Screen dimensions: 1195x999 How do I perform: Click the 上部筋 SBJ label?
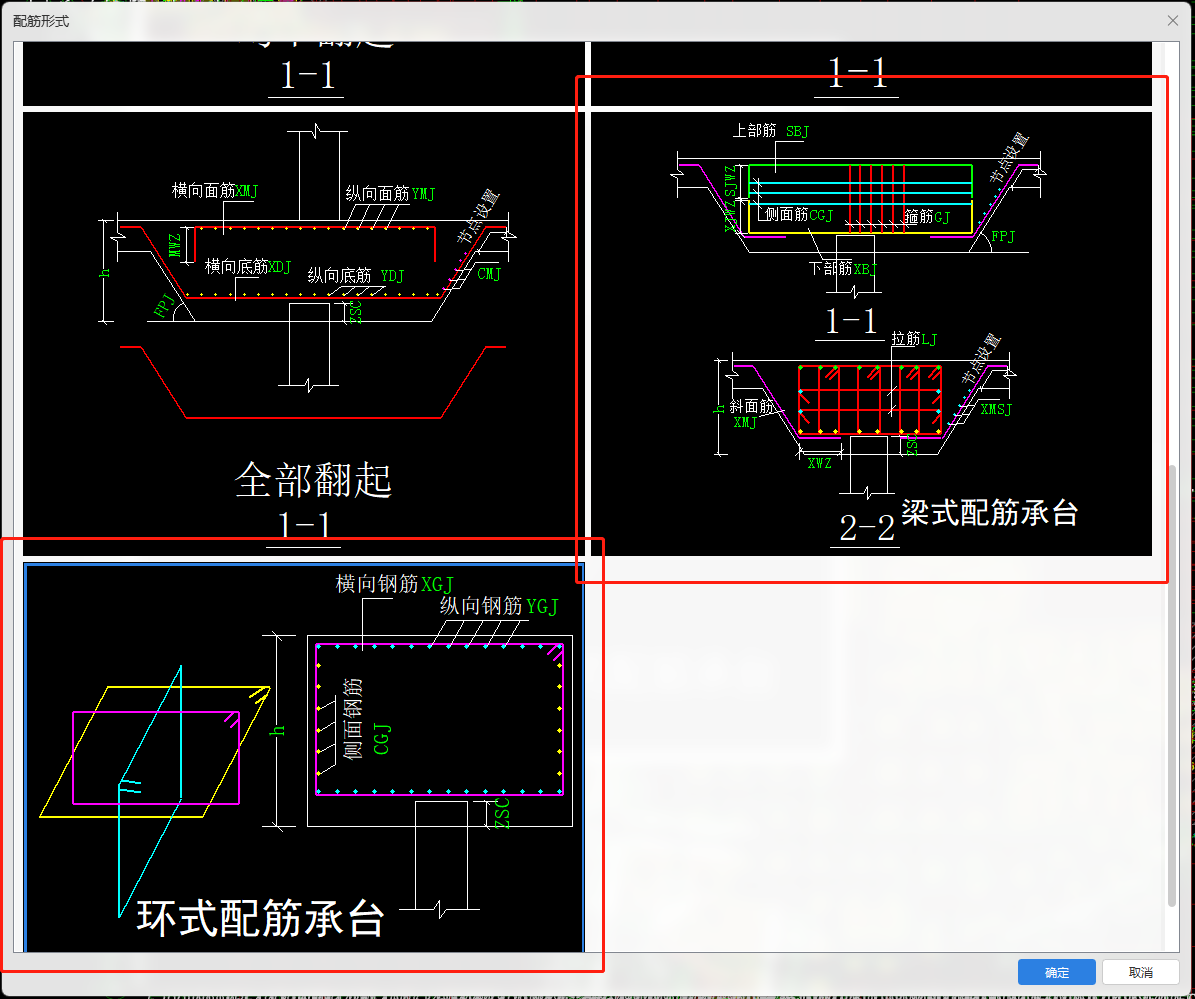click(771, 131)
